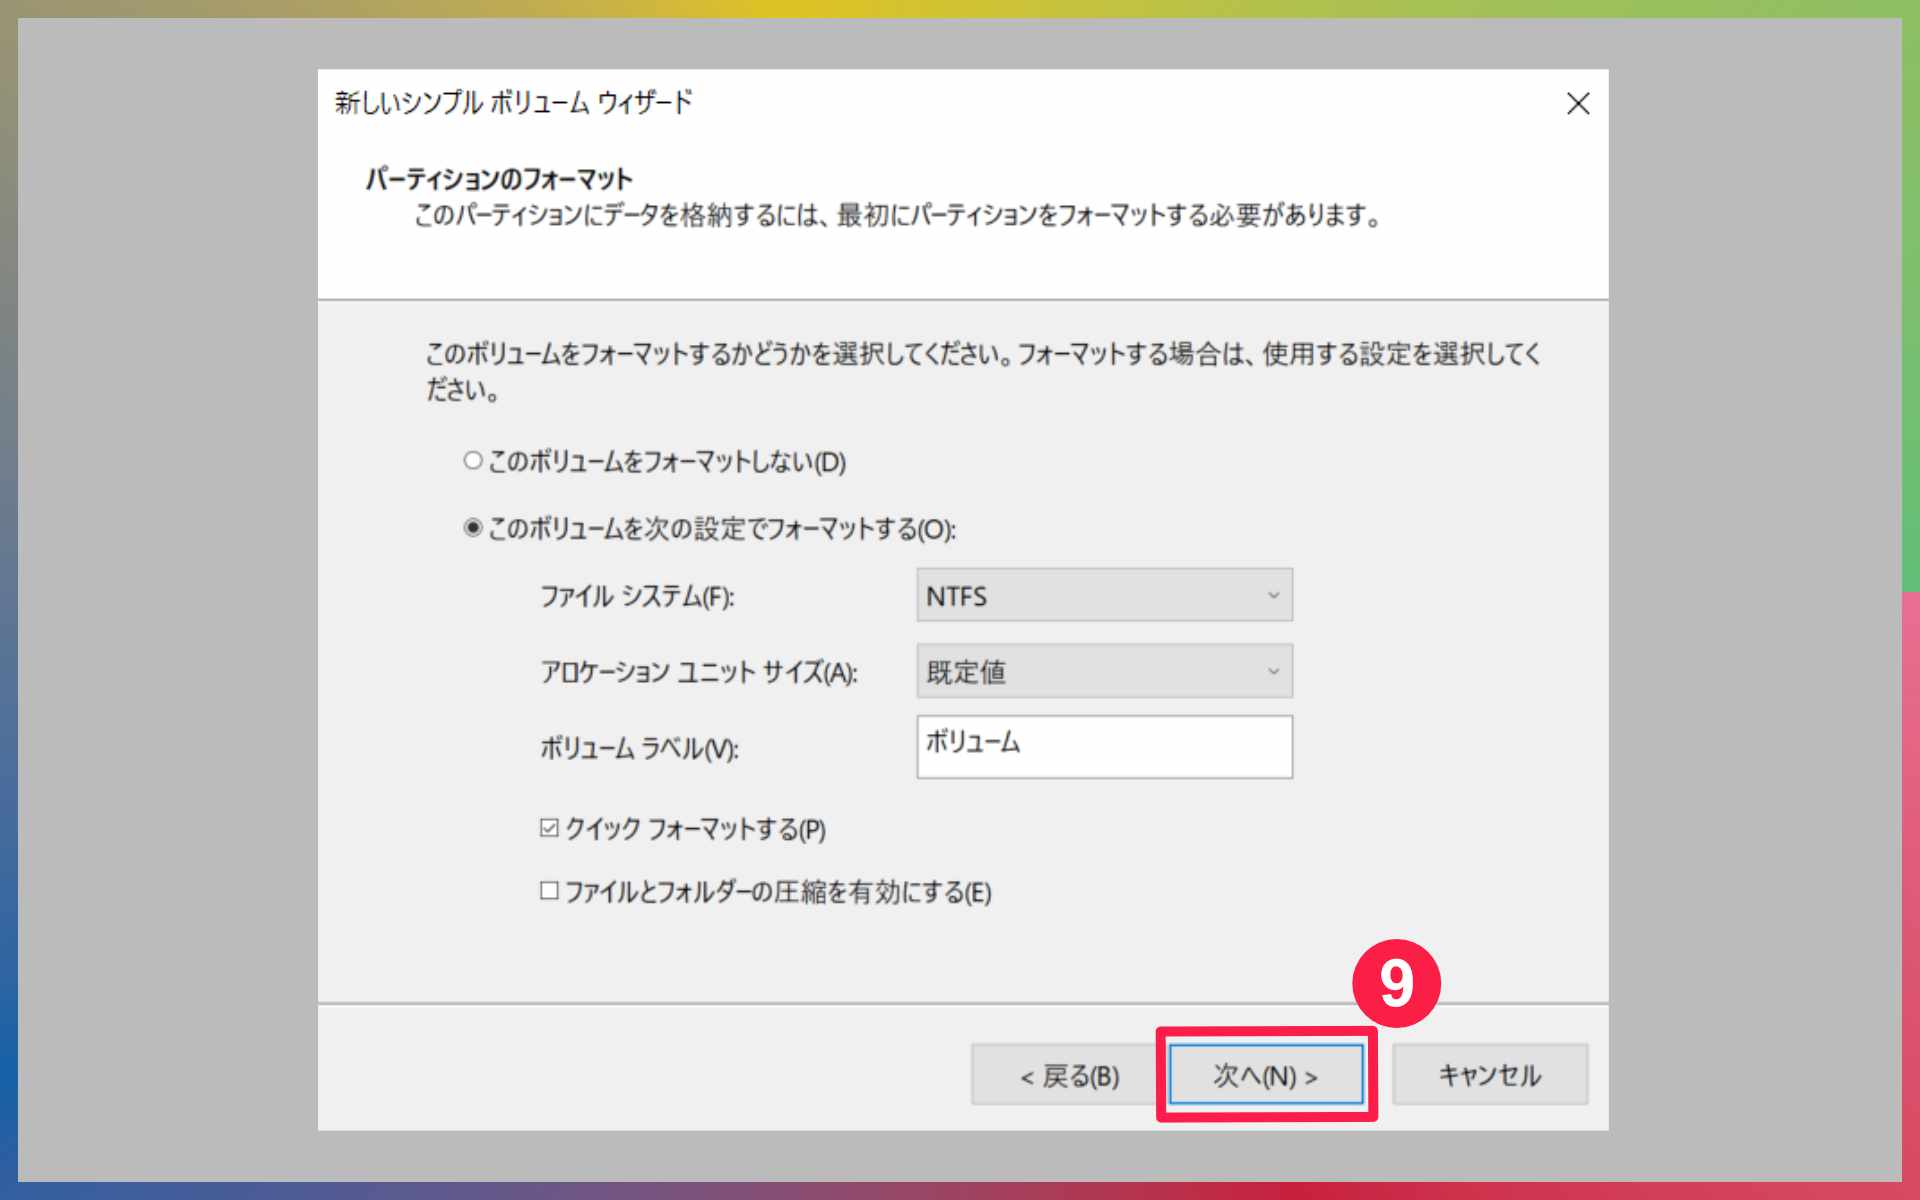Click the ボリューム ラベル(V) label
This screenshot has height=1200, width=1920.
(x=639, y=748)
